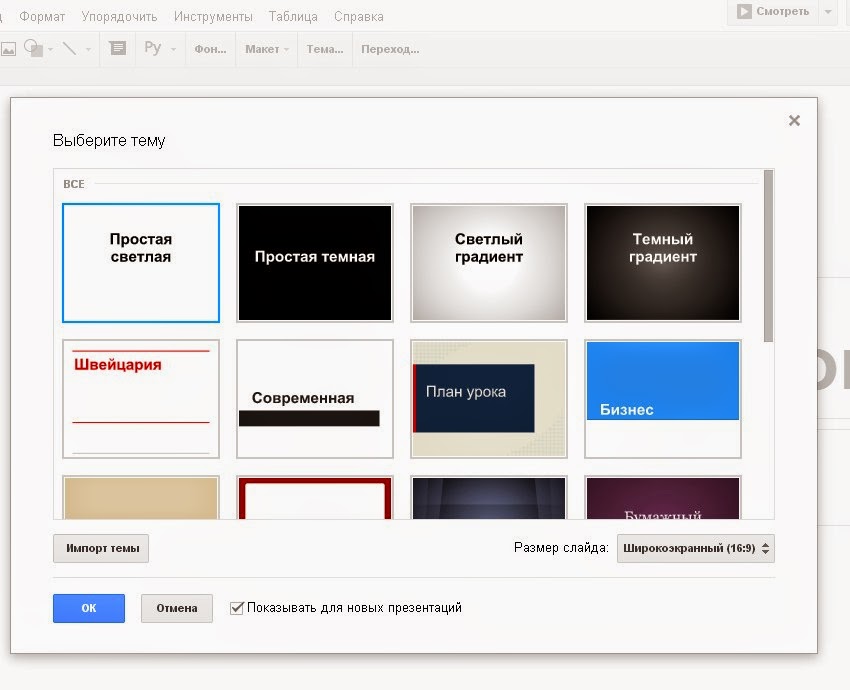Open the Справка menu
850x690 pixels.
point(359,17)
